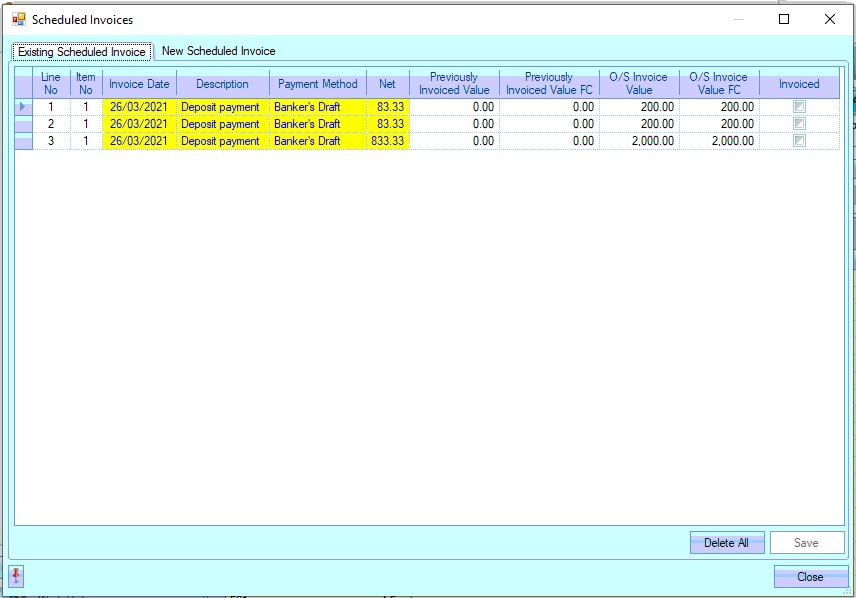Open Payment Method cell for line 3

pyautogui.click(x=318, y=141)
